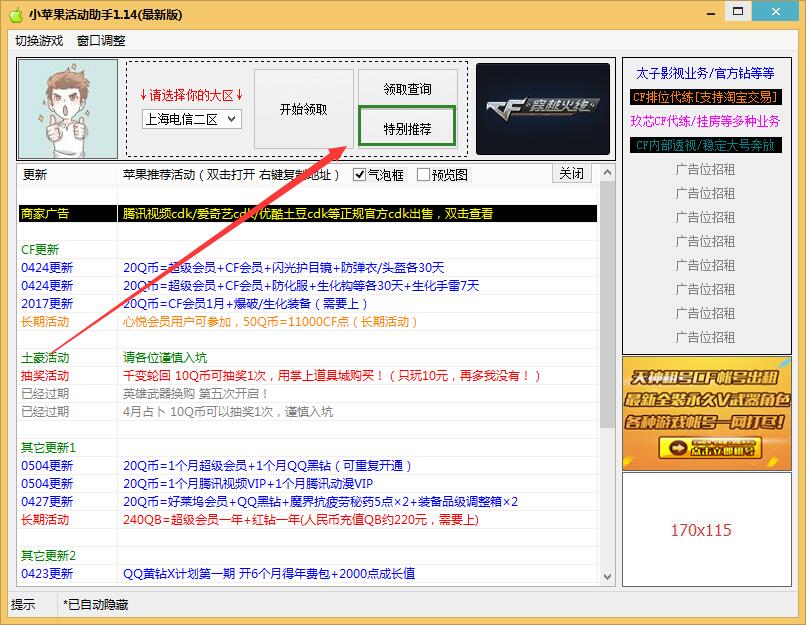Viewport: 806px width, 625px height.
Task: Click the 点击立即租号 arrow button
Action: click(710, 448)
